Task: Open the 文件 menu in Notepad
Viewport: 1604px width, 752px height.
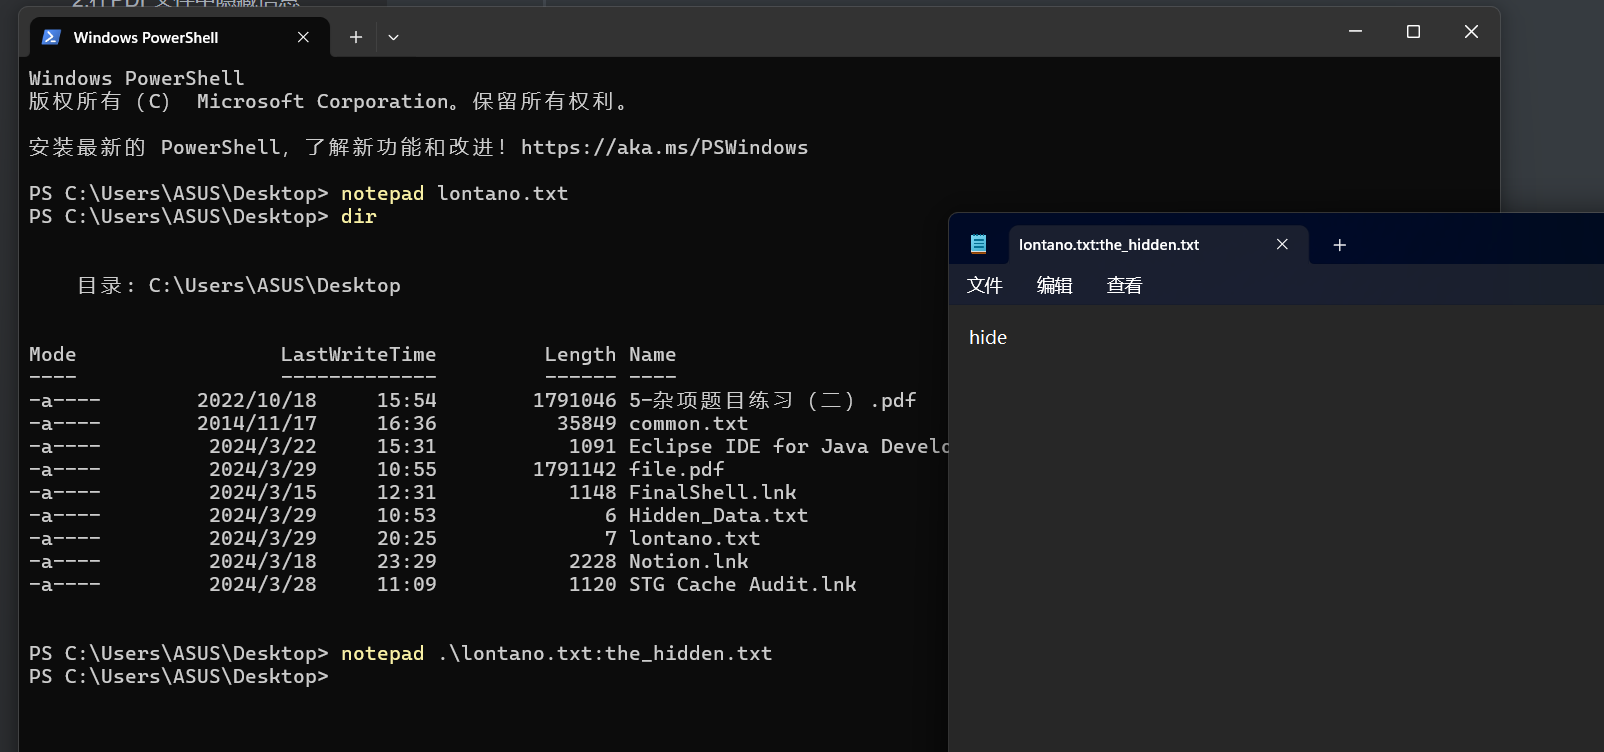Action: 984,286
